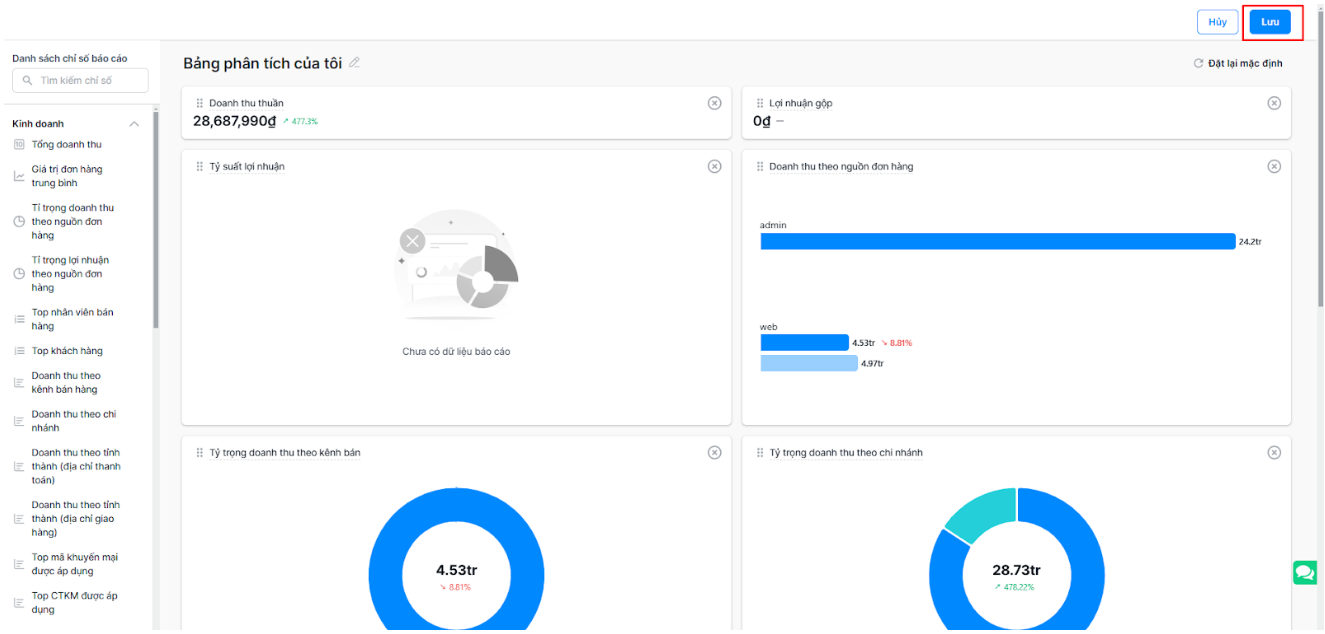Click the bar icon beside Doanh thu theo kênh bán hàng
This screenshot has width=1325, height=634.
19,383
